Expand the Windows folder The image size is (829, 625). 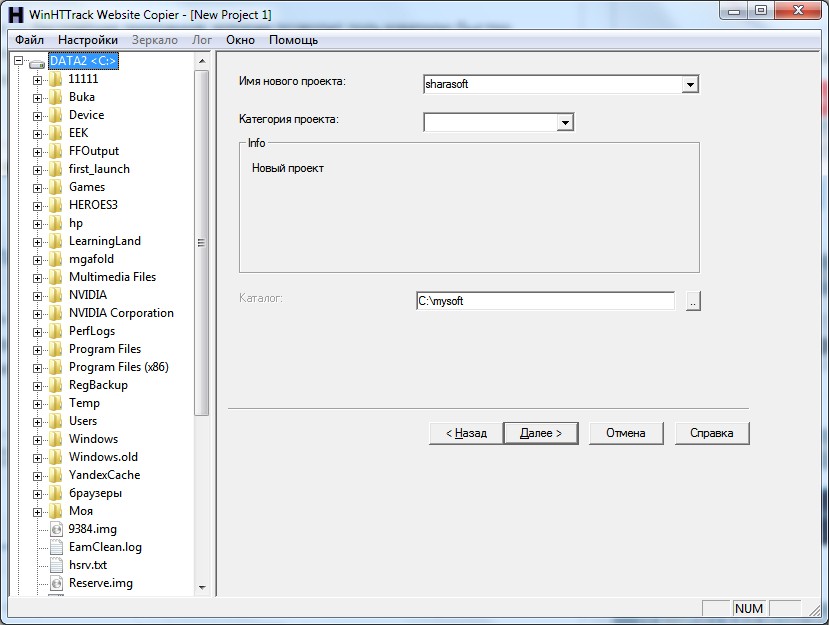(x=37, y=440)
